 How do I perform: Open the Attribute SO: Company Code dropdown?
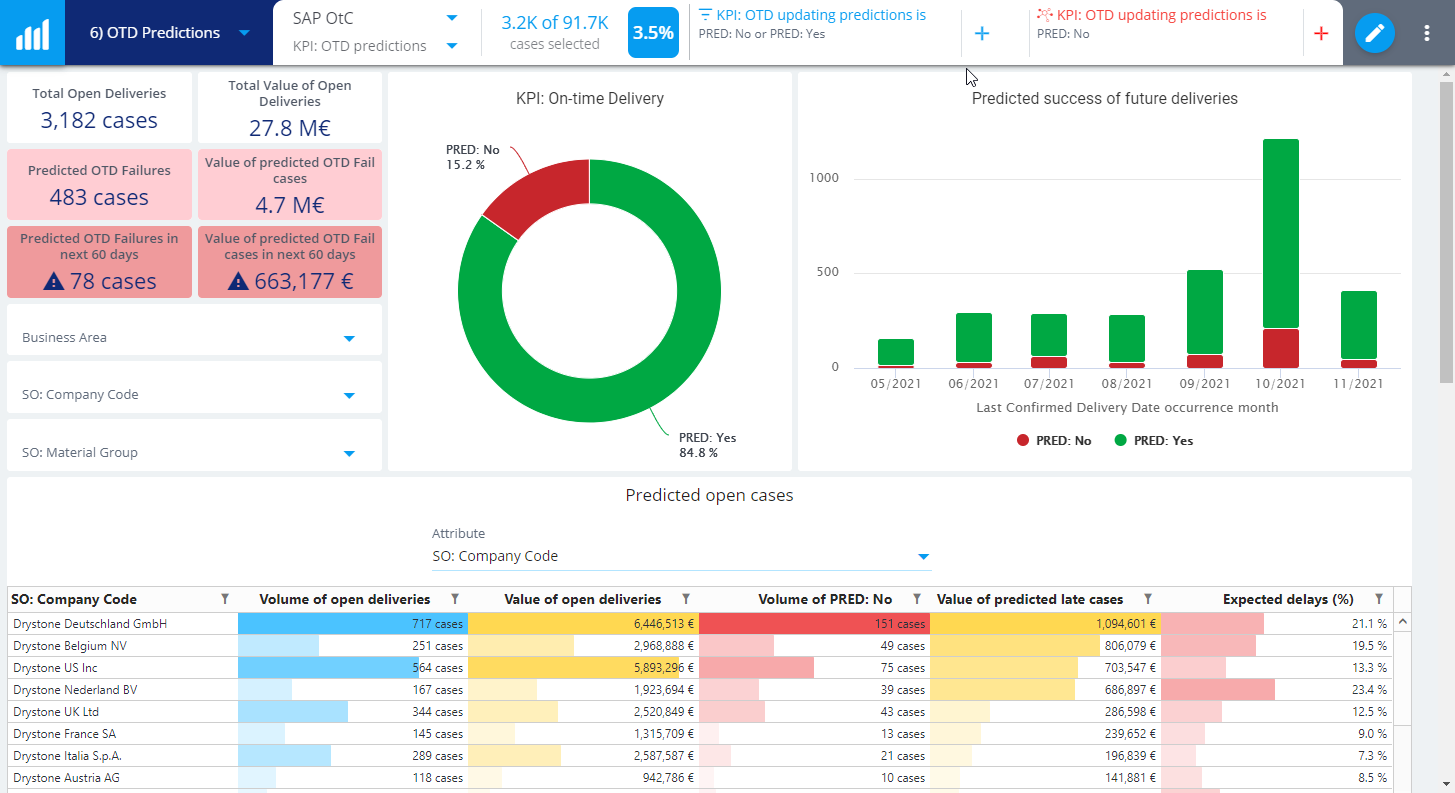click(681, 556)
